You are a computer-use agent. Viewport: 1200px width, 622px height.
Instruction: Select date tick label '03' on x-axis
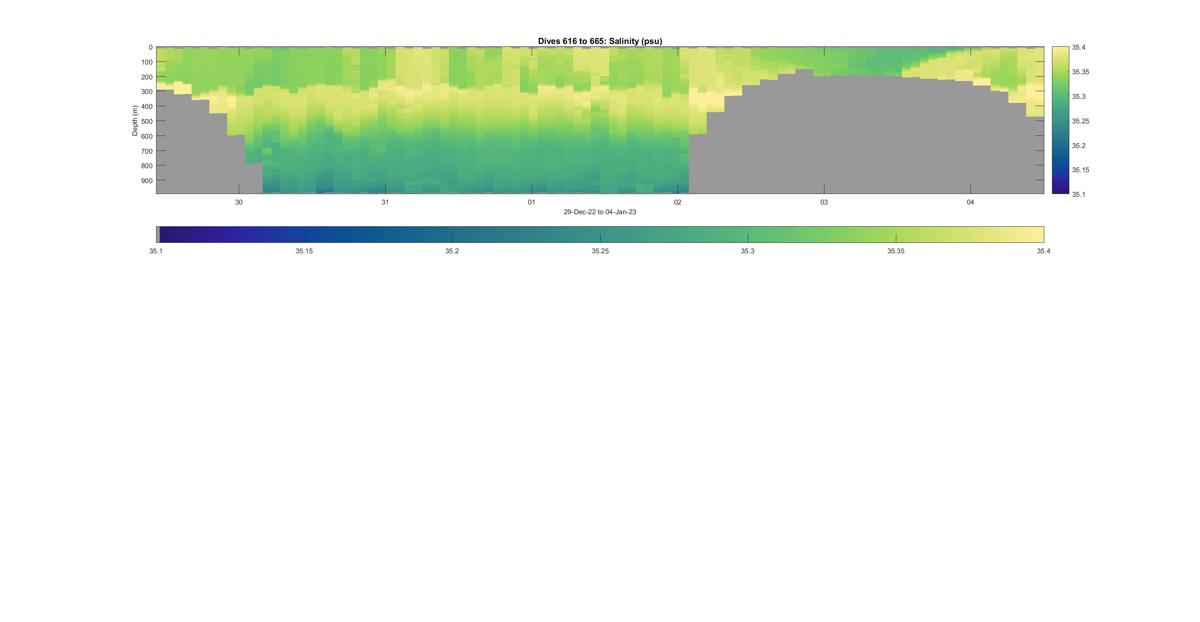[x=824, y=202]
